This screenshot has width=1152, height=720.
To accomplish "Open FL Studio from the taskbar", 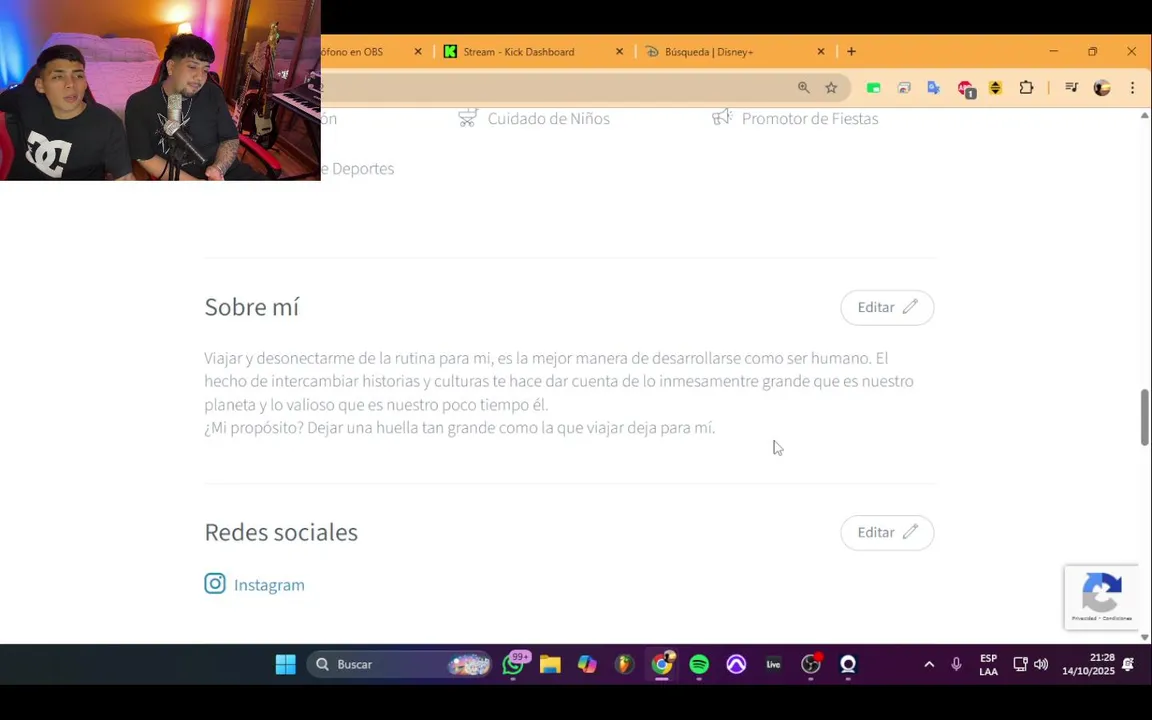I will 624,664.
